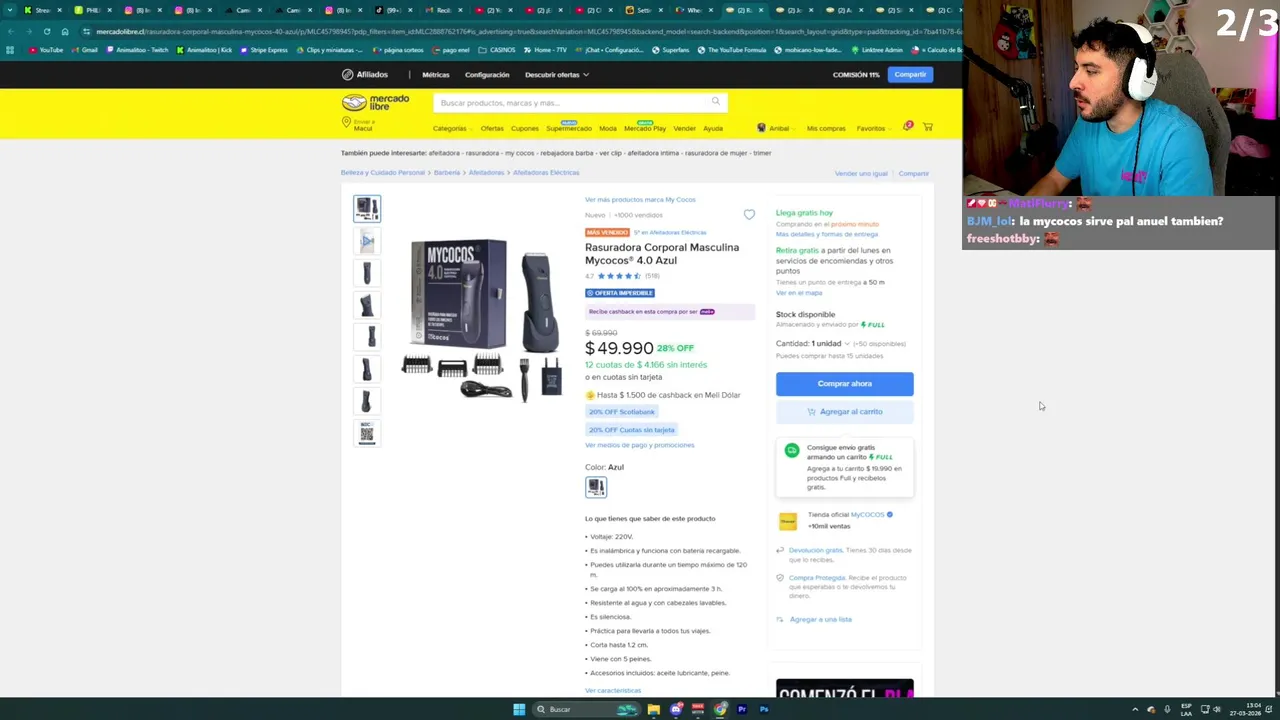The height and width of the screenshot is (720, 1280).
Task: Expand the Descubrir ofertas dropdown
Action: click(557, 74)
